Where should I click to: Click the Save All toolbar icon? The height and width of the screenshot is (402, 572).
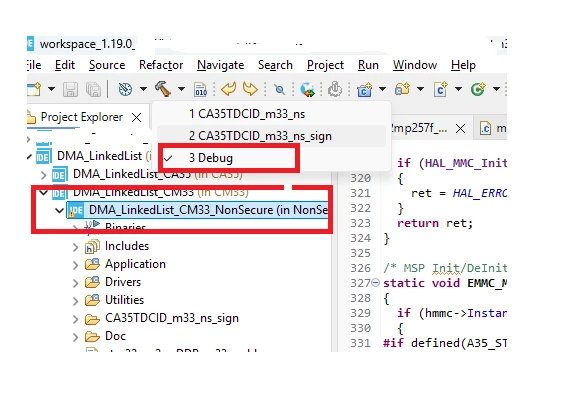pos(93,89)
